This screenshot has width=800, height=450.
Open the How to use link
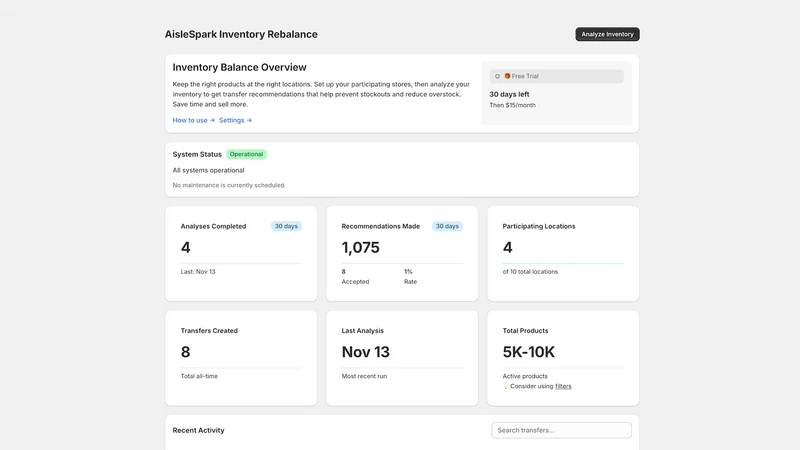[x=193, y=120]
